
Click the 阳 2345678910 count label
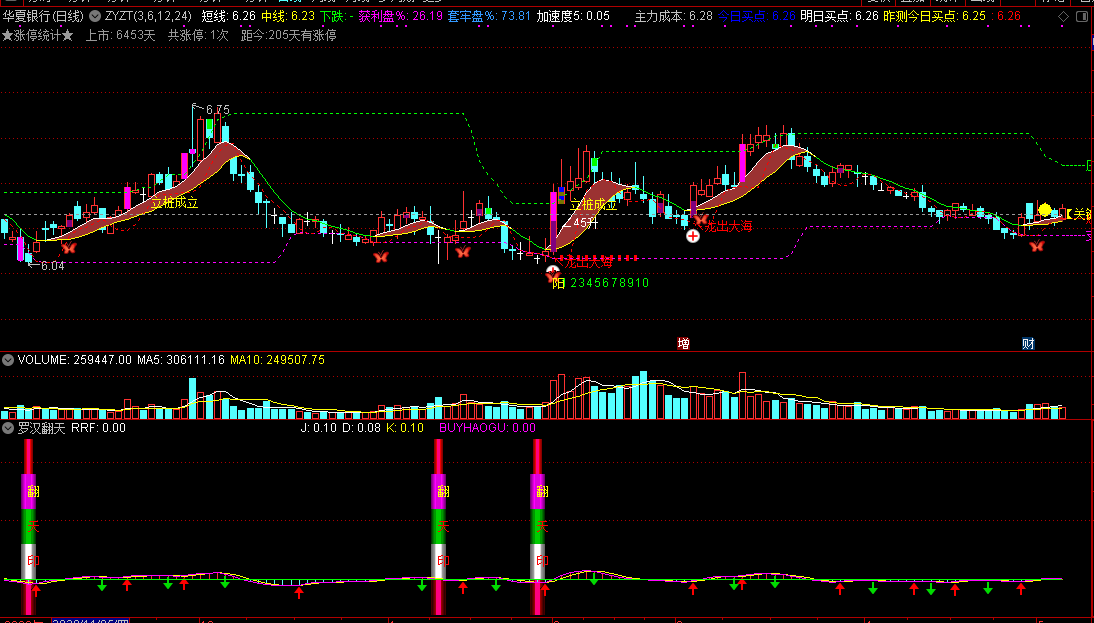point(601,283)
